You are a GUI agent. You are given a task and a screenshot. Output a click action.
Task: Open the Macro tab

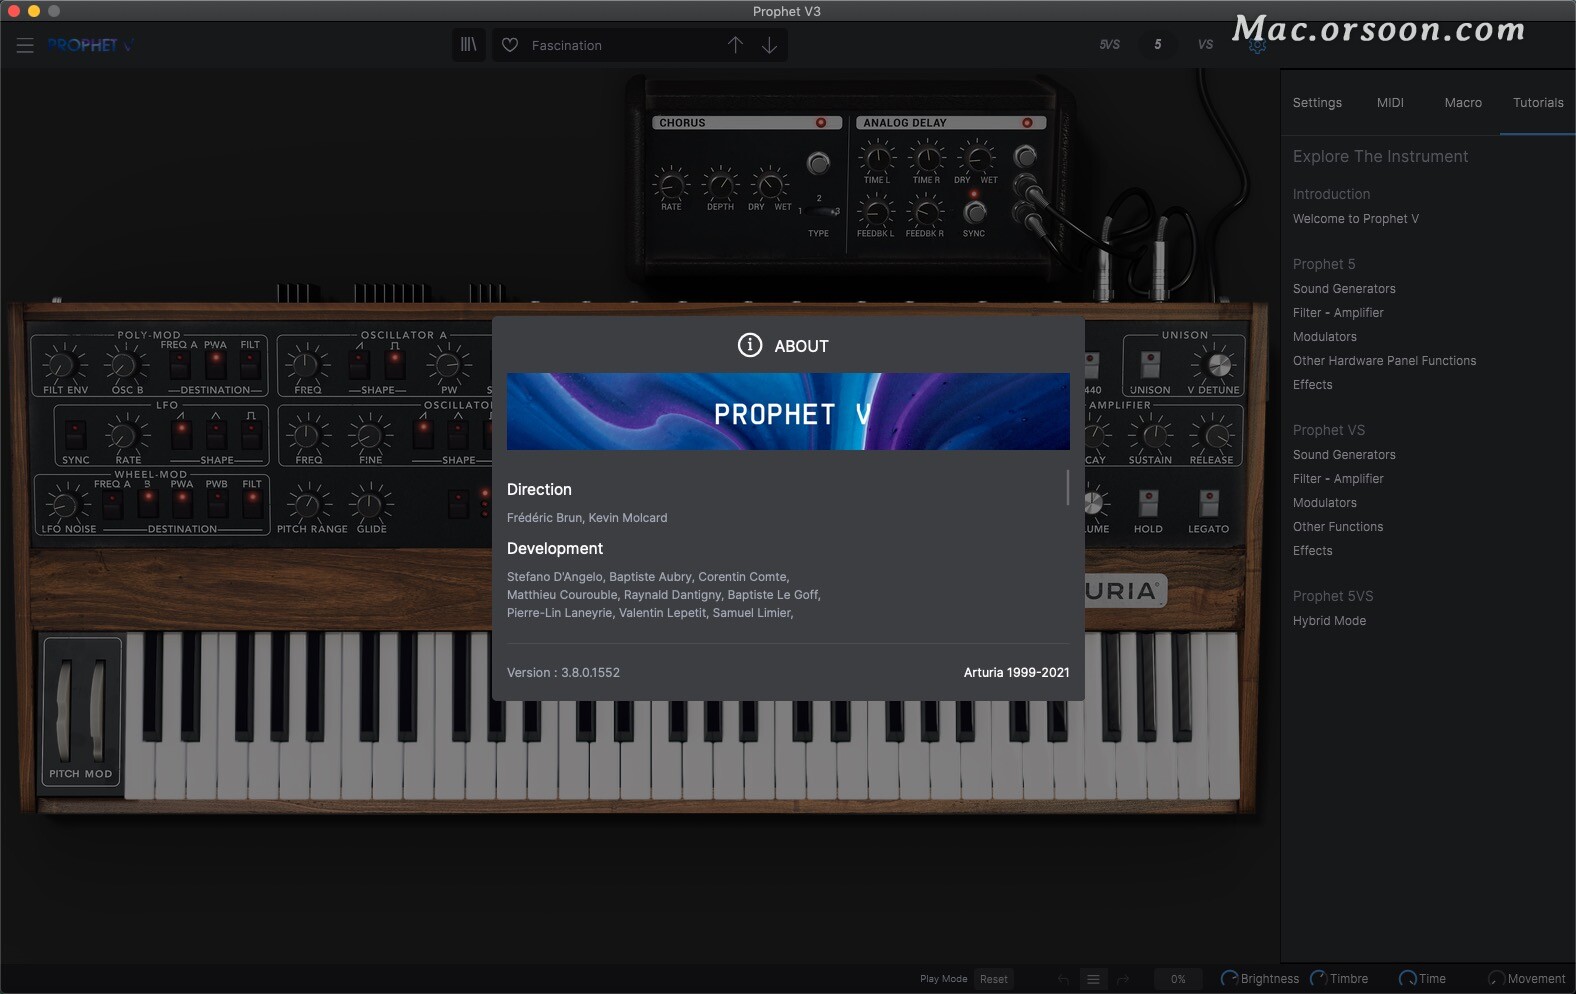[x=1463, y=103]
